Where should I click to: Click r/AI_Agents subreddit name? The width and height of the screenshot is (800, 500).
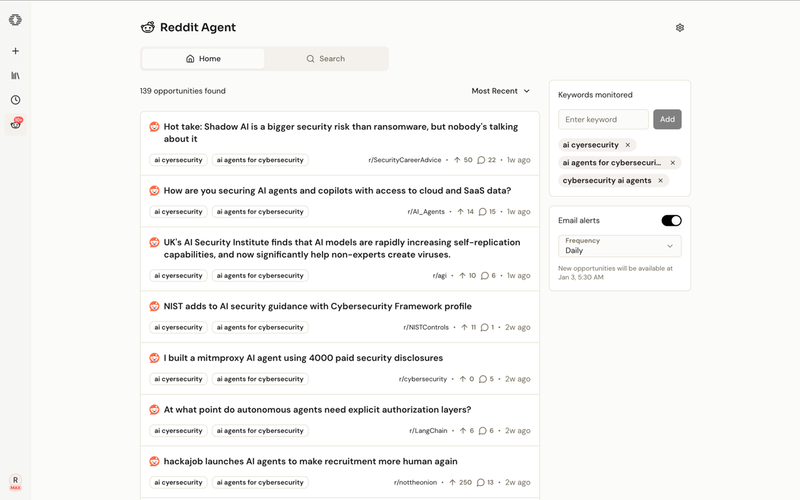426,212
